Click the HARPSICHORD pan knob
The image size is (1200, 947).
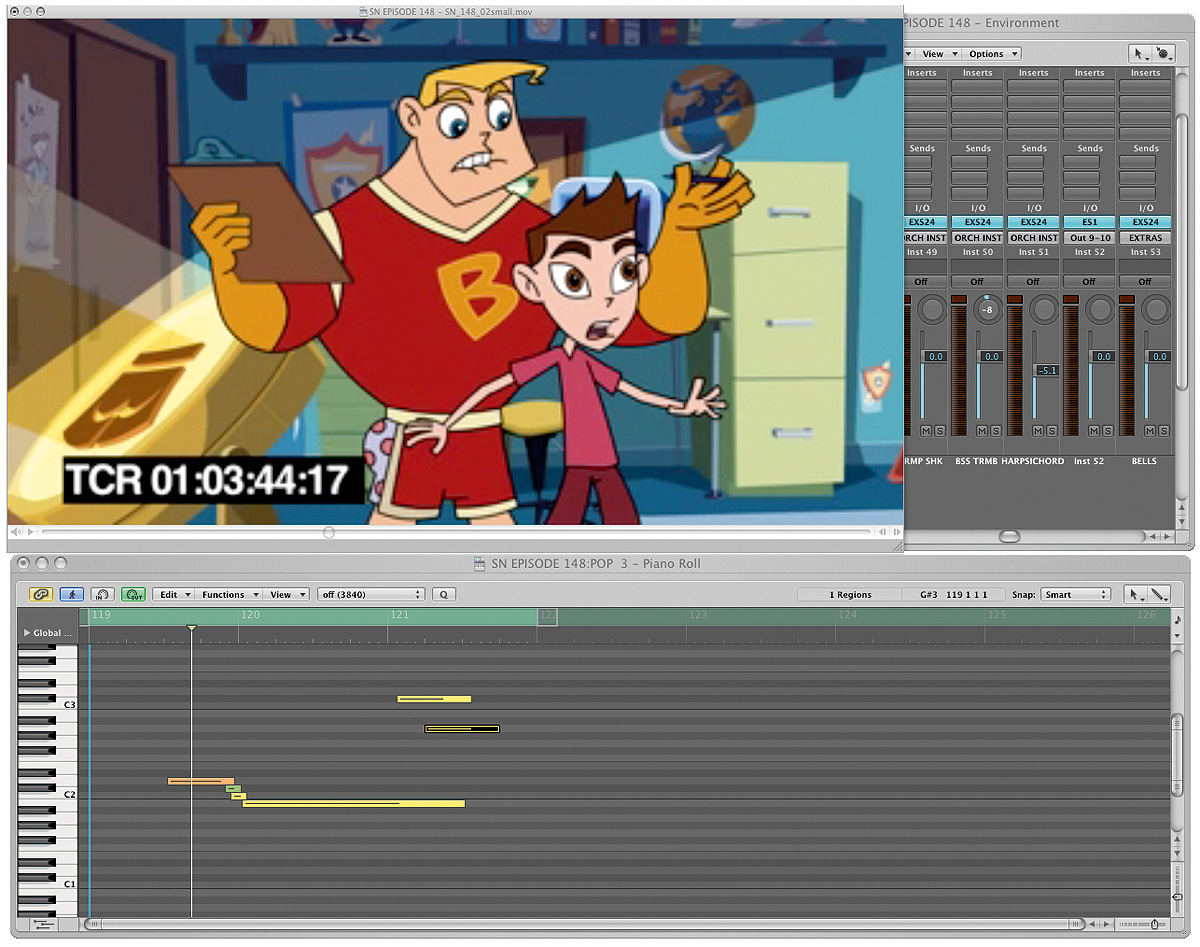pos(1045,310)
